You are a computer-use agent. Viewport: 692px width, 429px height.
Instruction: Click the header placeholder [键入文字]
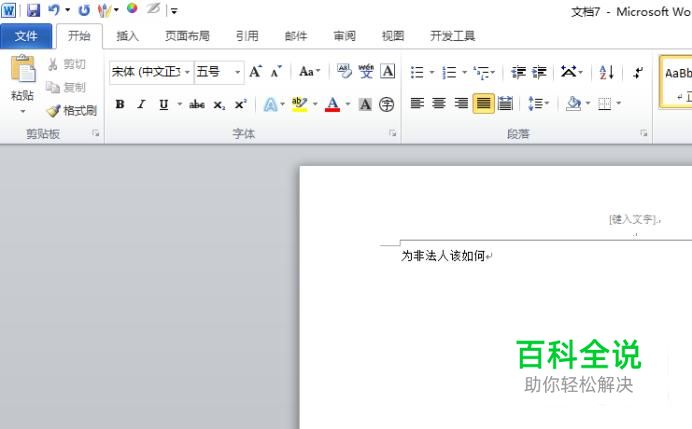(634, 219)
